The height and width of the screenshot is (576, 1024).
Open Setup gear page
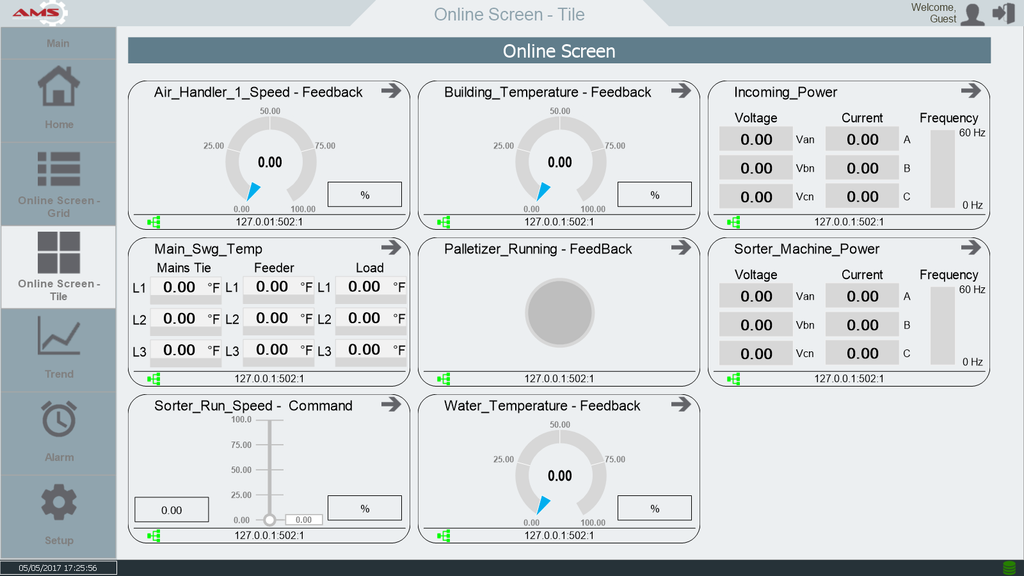click(x=58, y=502)
